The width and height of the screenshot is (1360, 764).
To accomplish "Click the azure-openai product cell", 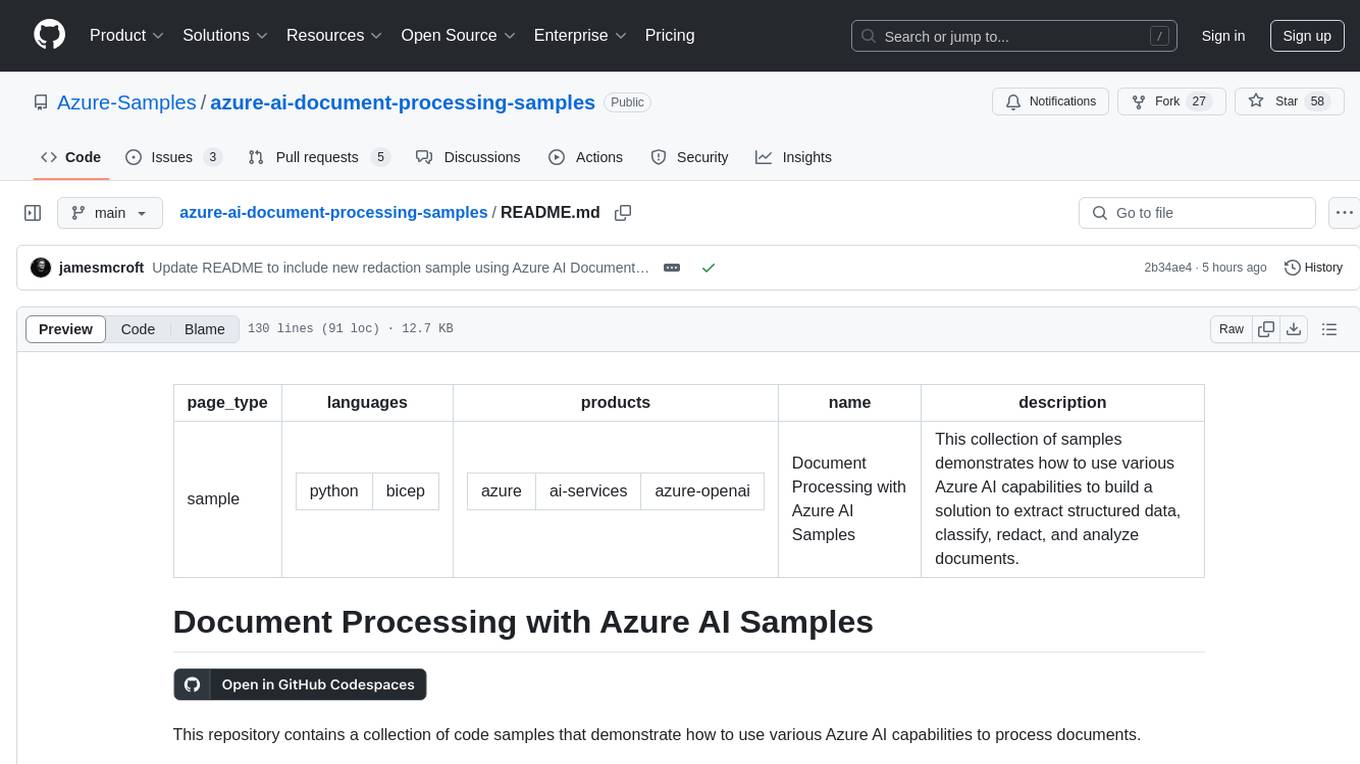I will (x=702, y=491).
